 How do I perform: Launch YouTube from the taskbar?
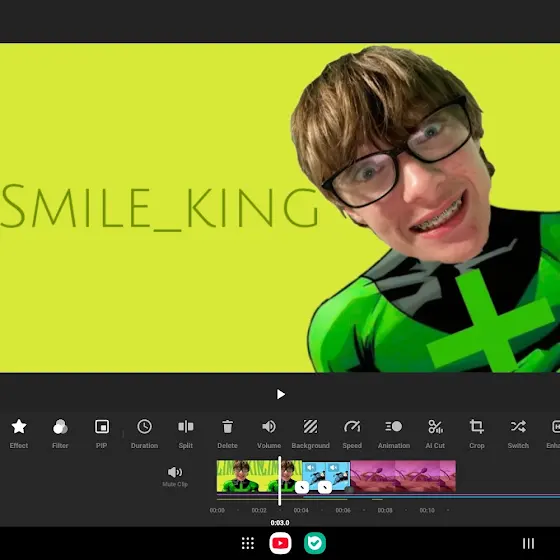(280, 543)
